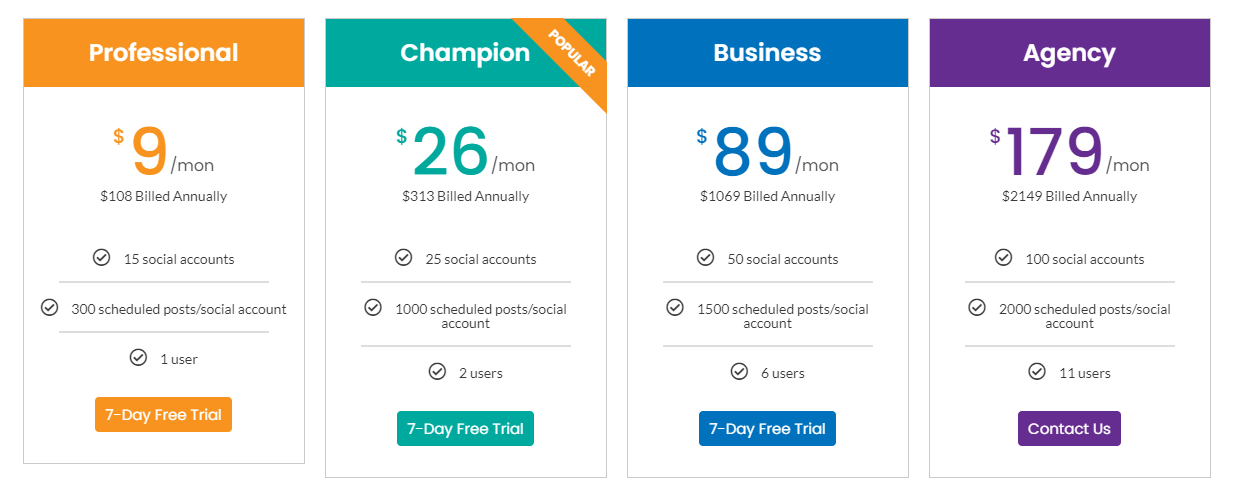
Task: Start Business plan 7-Day Free Trial
Action: point(767,428)
